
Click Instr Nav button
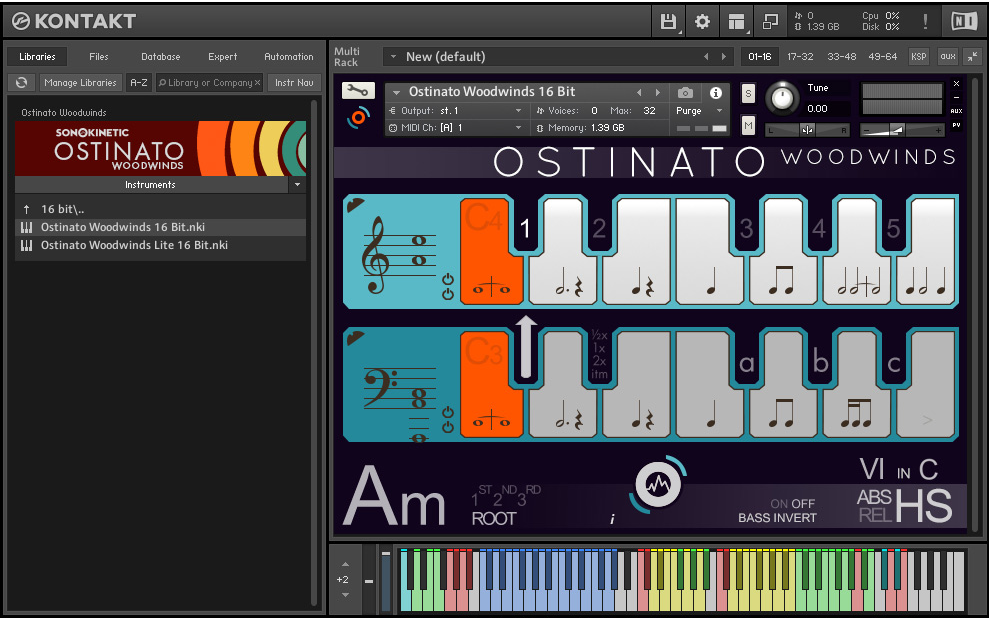click(294, 83)
